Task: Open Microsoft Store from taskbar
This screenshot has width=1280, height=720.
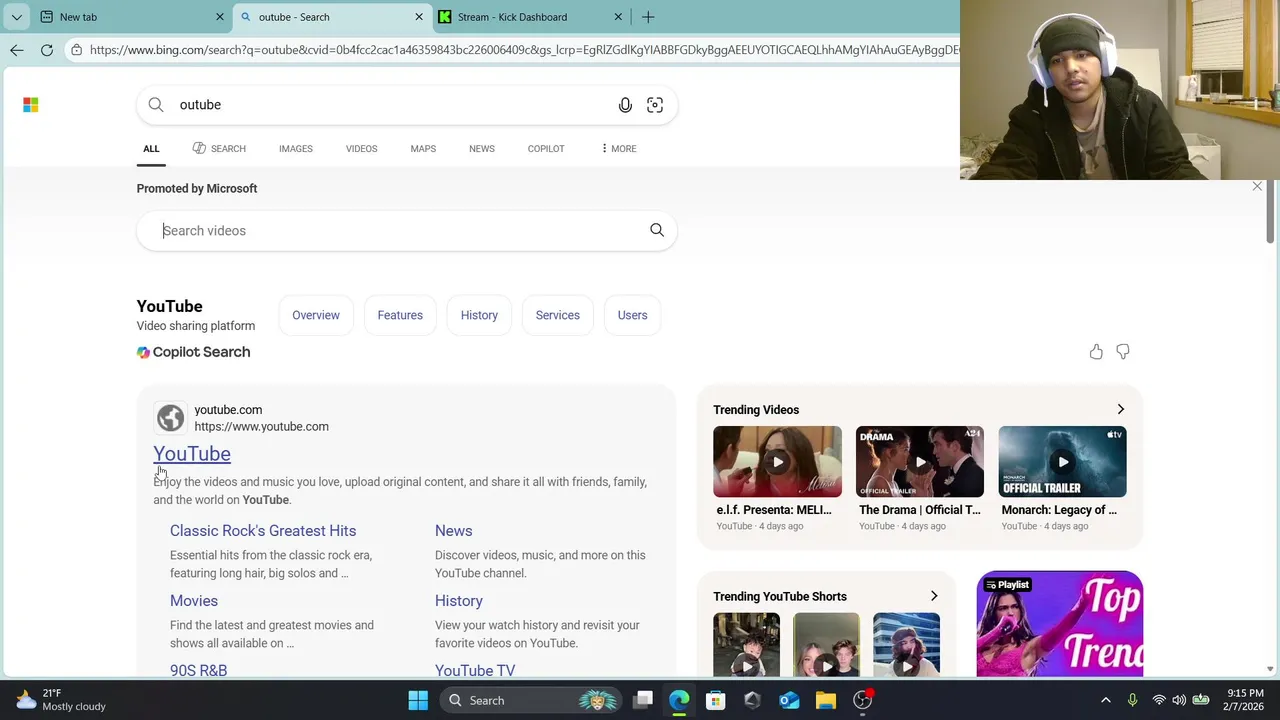Action: [x=716, y=701]
